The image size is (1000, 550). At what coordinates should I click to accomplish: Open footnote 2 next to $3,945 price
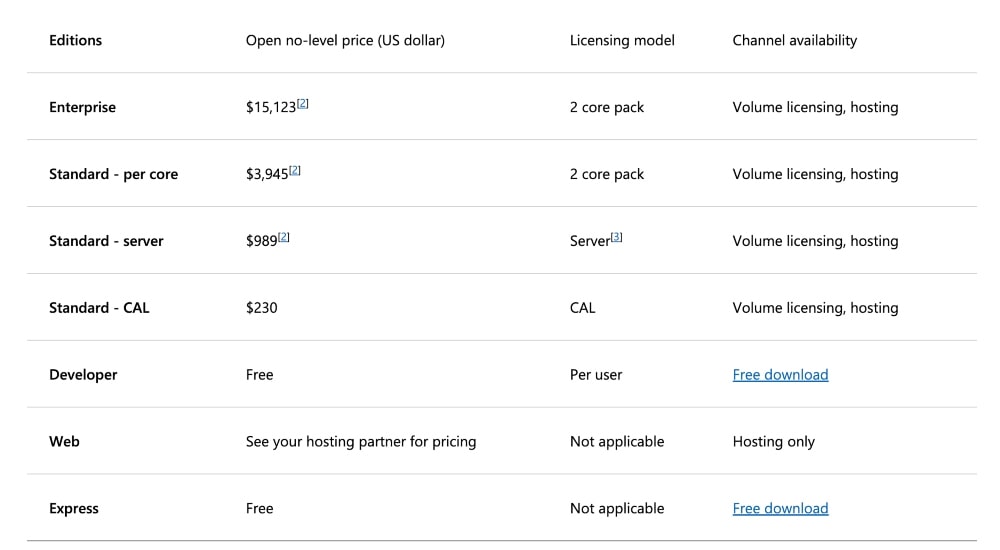295,170
